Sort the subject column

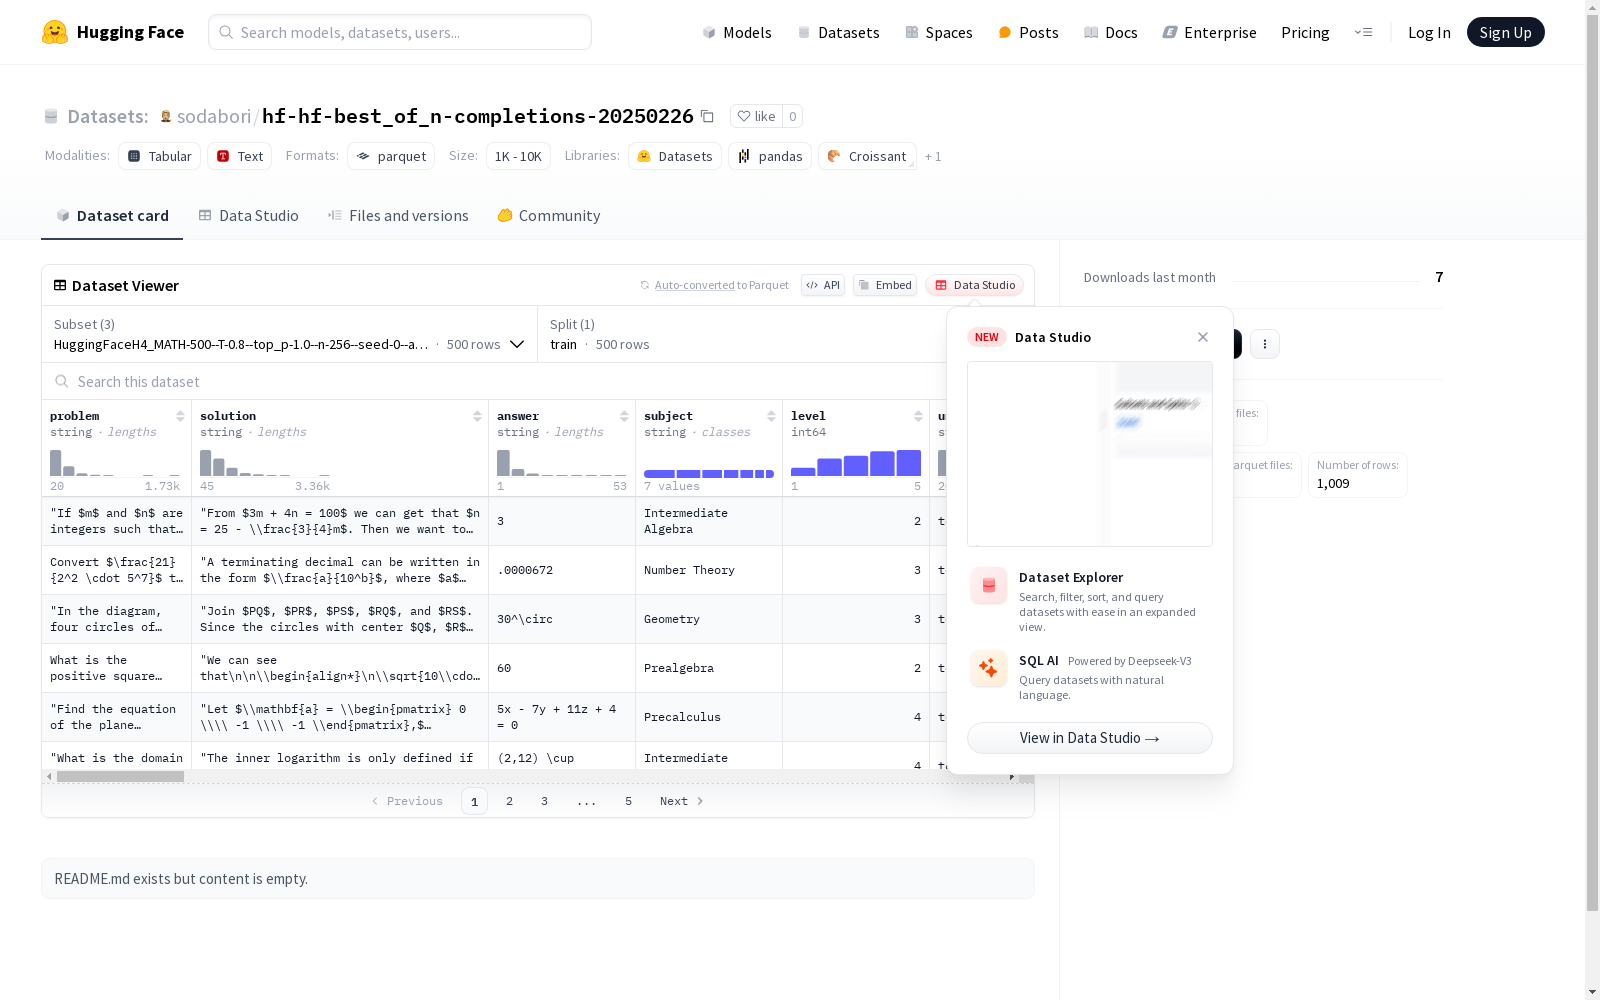click(771, 416)
